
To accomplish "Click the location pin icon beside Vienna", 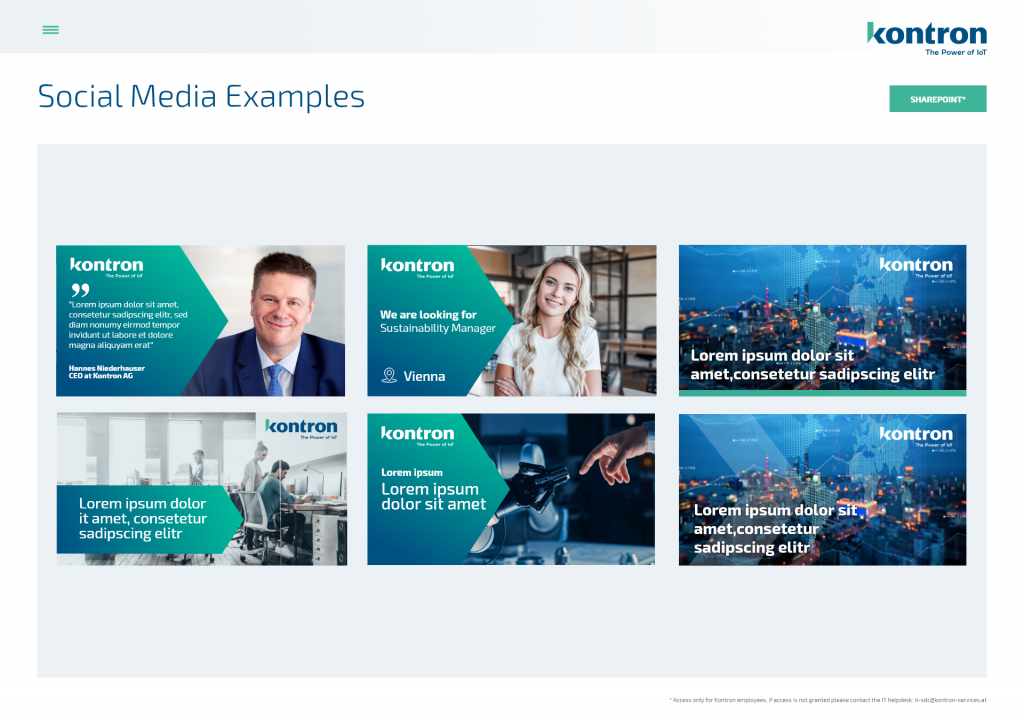I will 389,376.
